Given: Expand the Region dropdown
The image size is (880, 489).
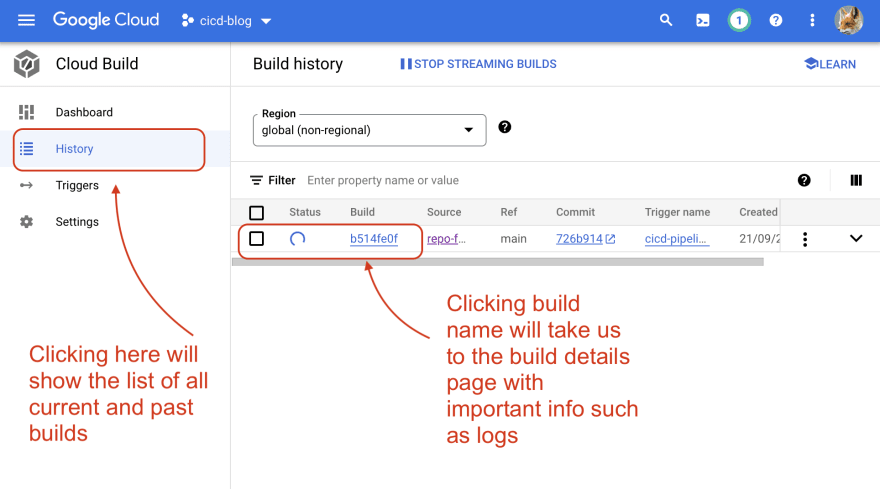Looking at the screenshot, I should [369, 130].
